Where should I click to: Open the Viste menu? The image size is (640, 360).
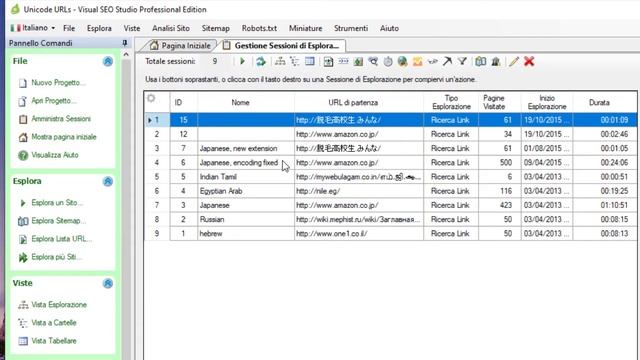pyautogui.click(x=132, y=28)
